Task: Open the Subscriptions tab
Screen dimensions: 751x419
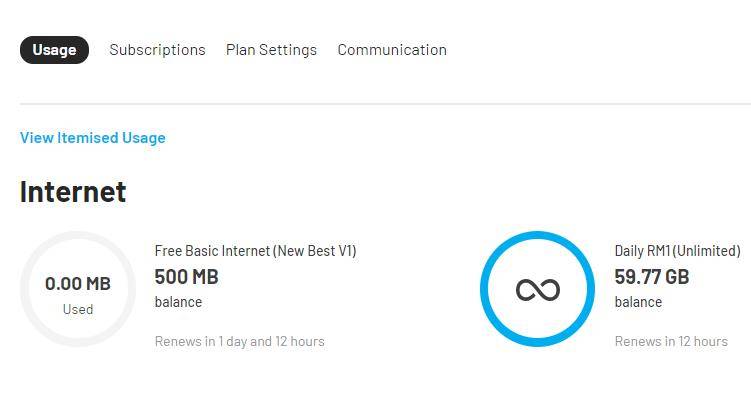Action: pos(157,50)
